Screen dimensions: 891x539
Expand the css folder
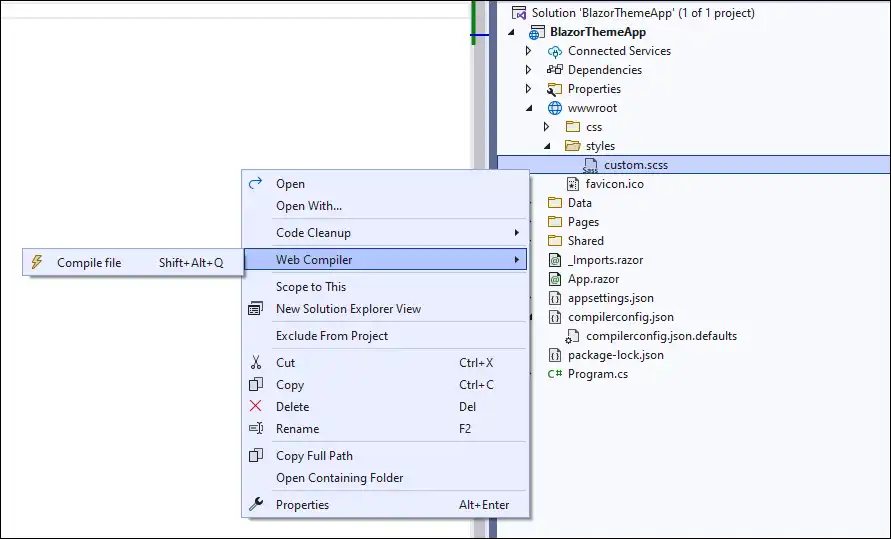[547, 127]
